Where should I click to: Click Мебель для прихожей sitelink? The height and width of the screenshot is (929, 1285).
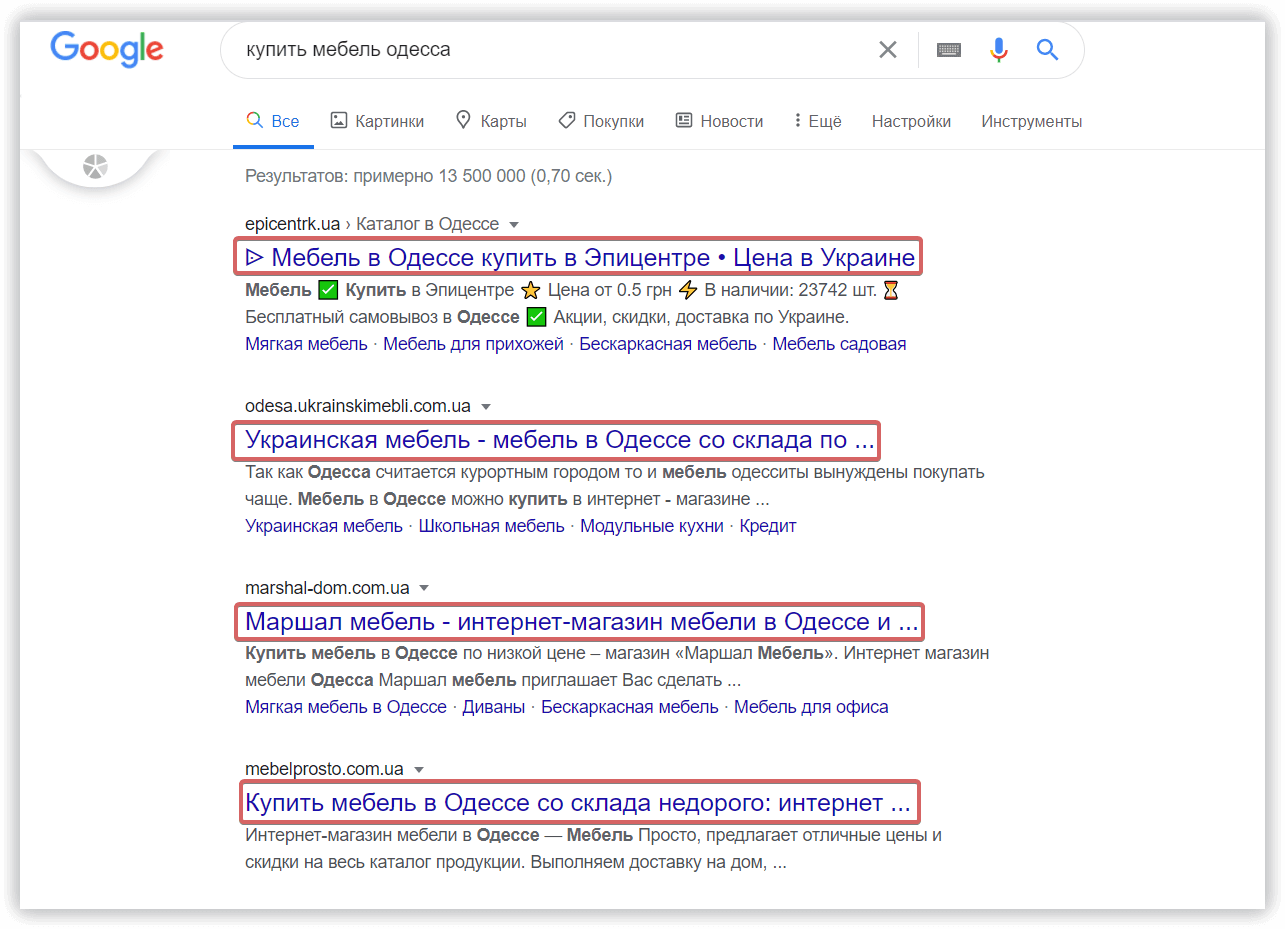tap(473, 344)
